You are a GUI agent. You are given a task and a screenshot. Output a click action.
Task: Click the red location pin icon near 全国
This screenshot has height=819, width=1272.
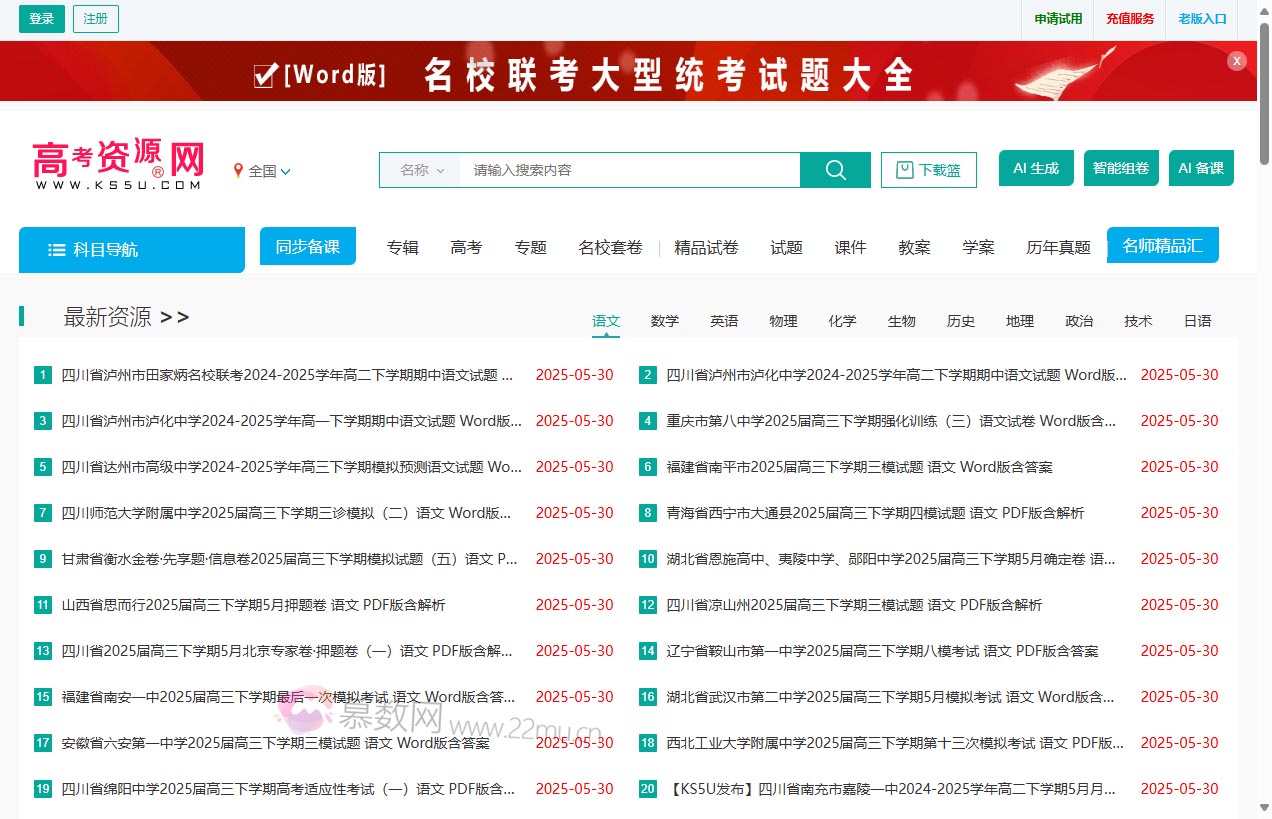(x=238, y=170)
